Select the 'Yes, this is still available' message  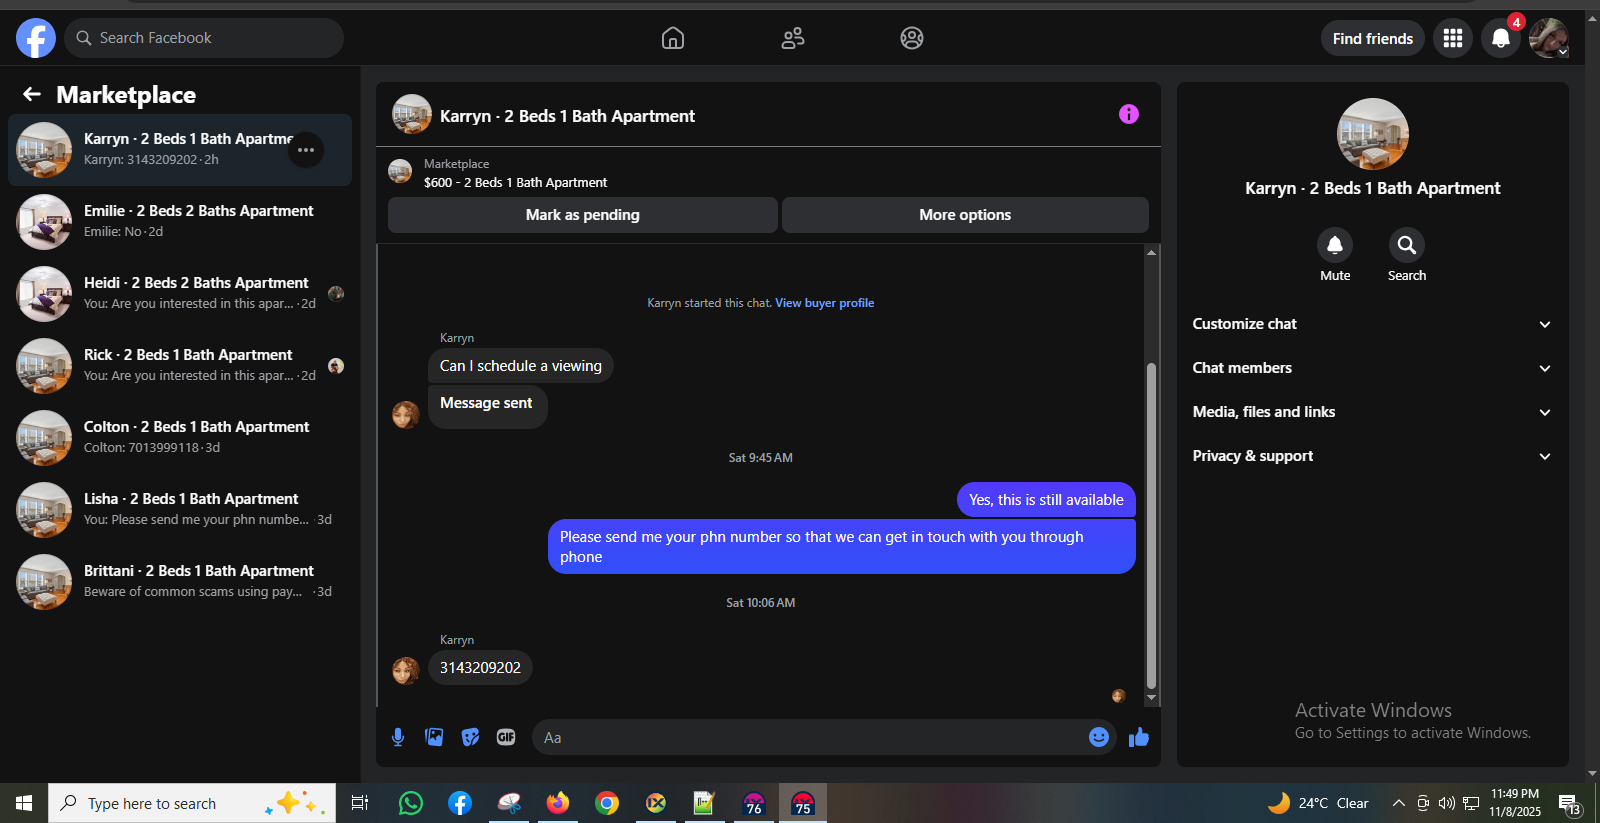(x=1046, y=500)
